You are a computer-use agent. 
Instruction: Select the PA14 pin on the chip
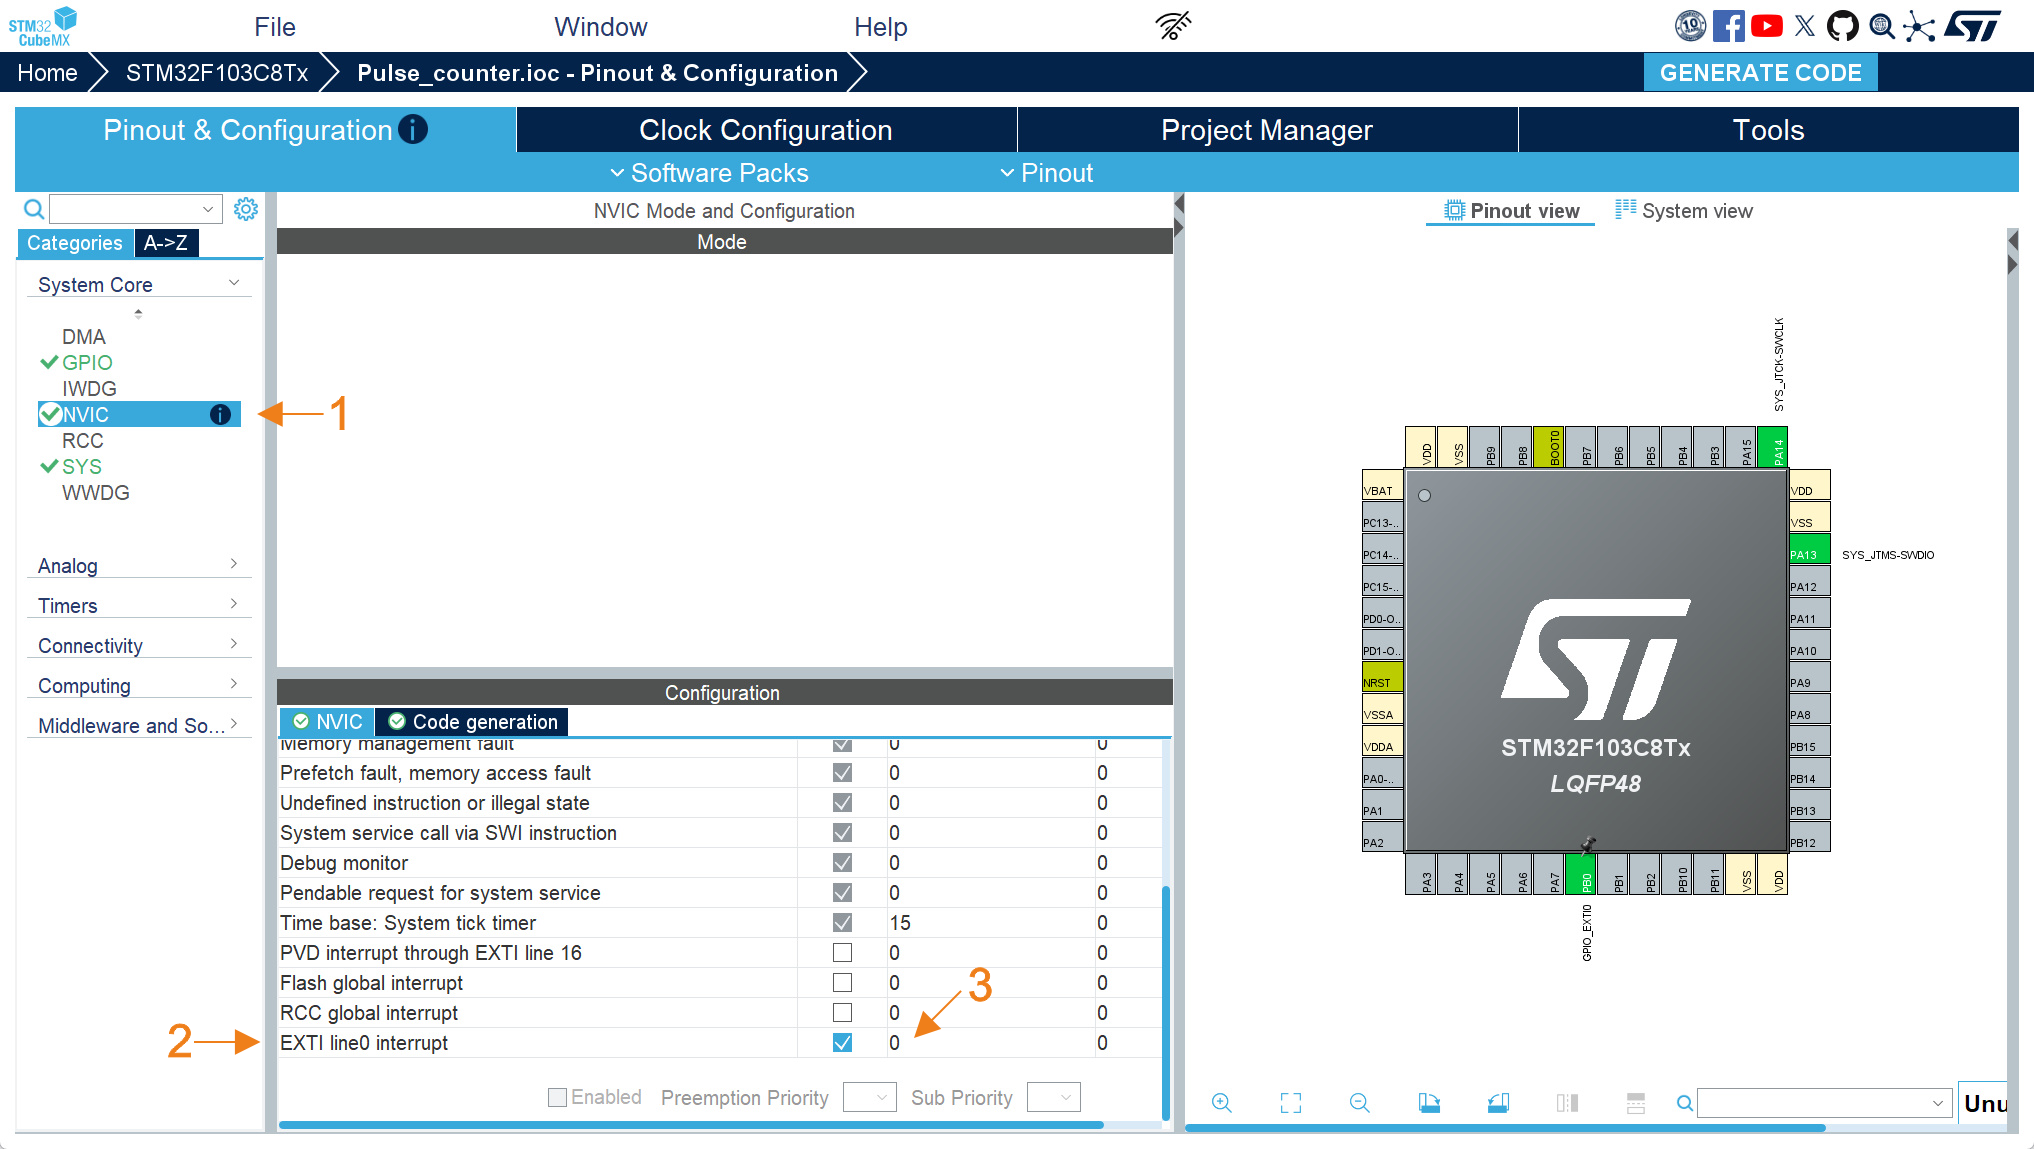1773,447
